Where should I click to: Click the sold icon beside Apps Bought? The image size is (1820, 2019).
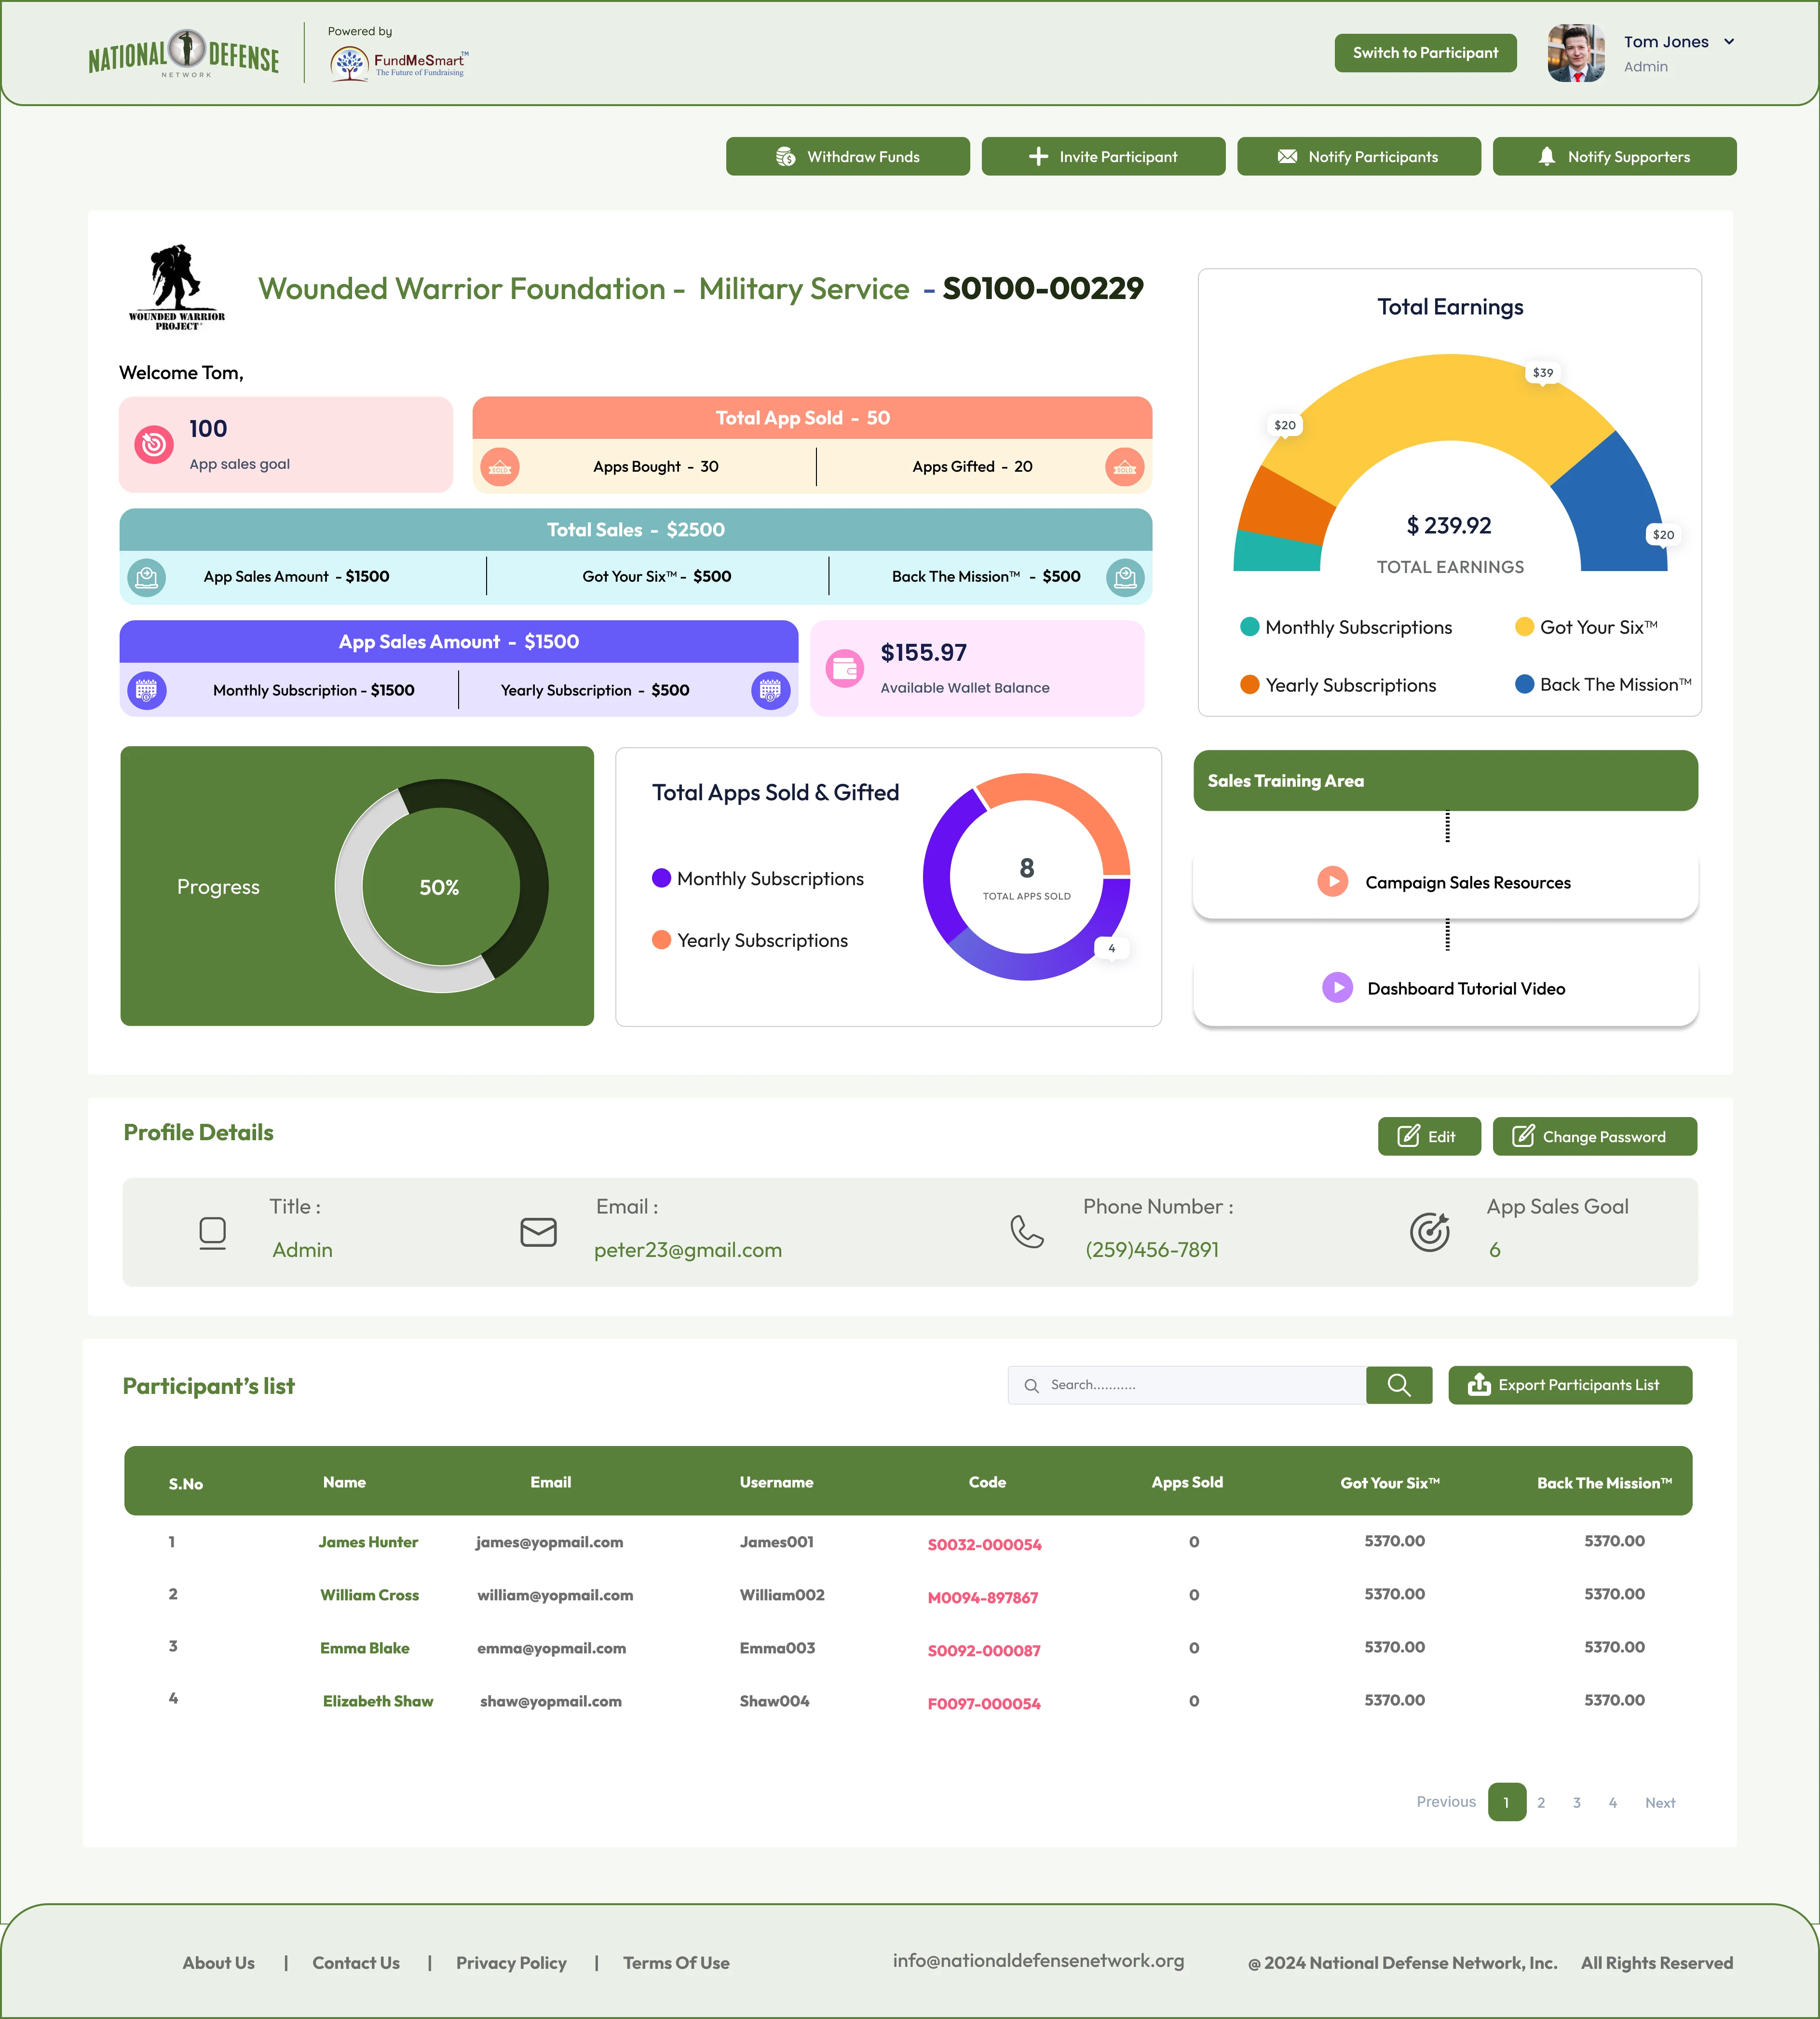point(500,467)
